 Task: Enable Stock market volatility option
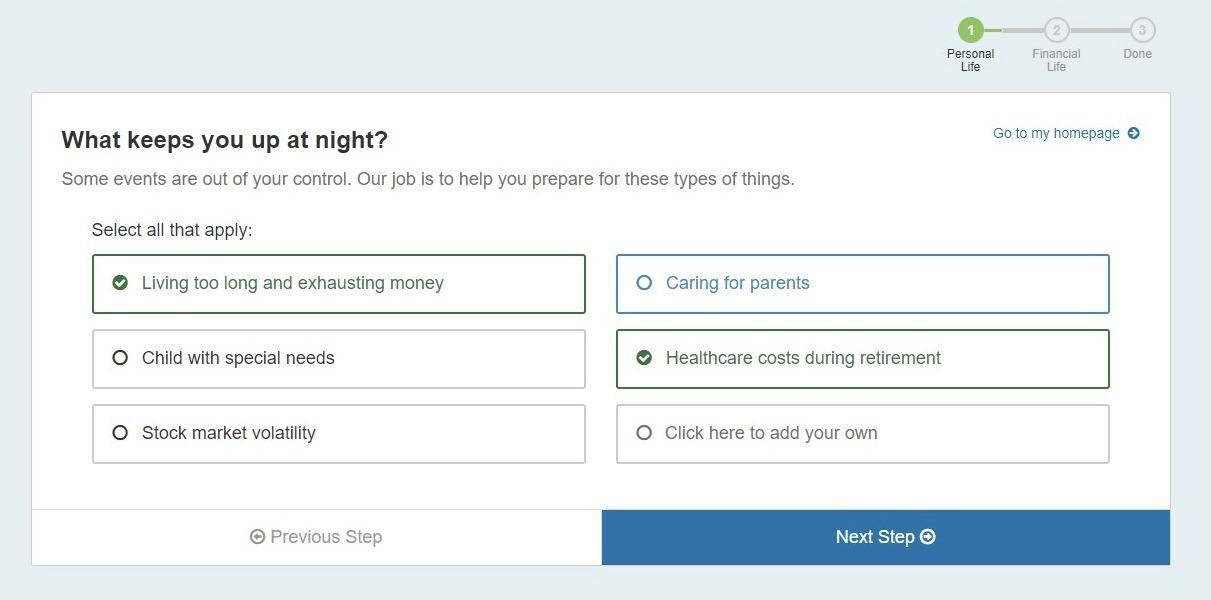click(338, 434)
